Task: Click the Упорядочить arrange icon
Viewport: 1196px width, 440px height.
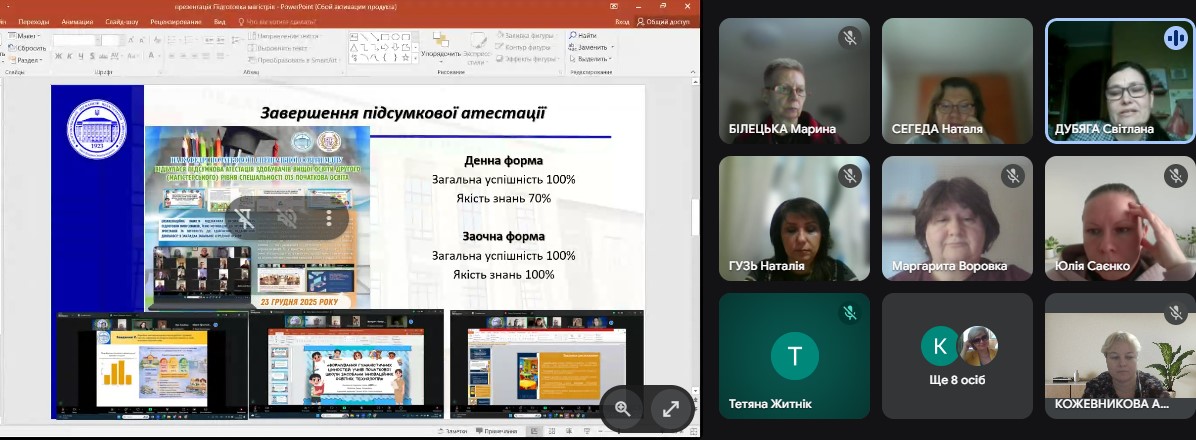Action: click(x=440, y=42)
